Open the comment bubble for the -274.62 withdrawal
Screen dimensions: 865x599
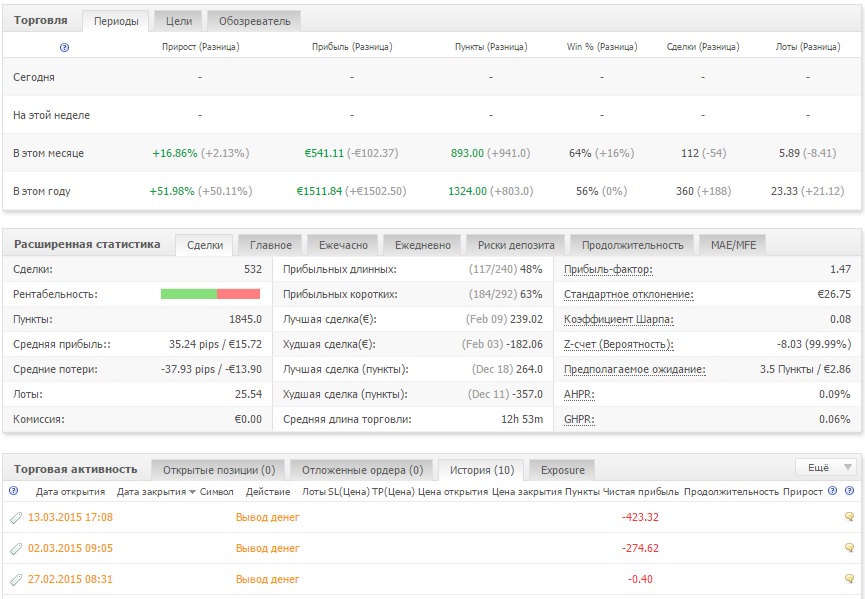[849, 549]
